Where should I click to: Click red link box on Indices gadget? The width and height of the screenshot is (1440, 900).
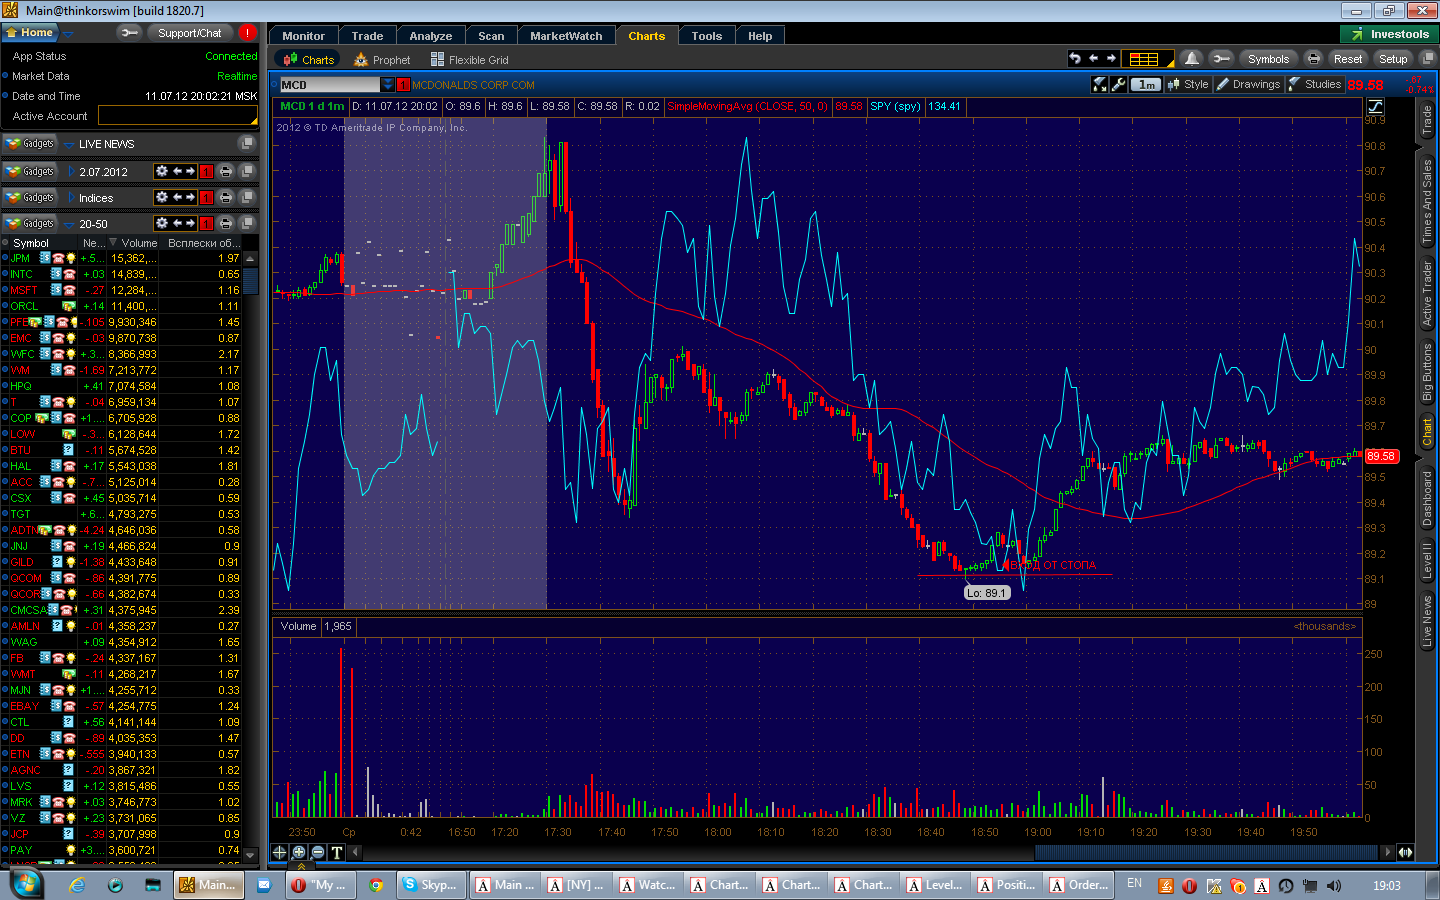tap(206, 198)
